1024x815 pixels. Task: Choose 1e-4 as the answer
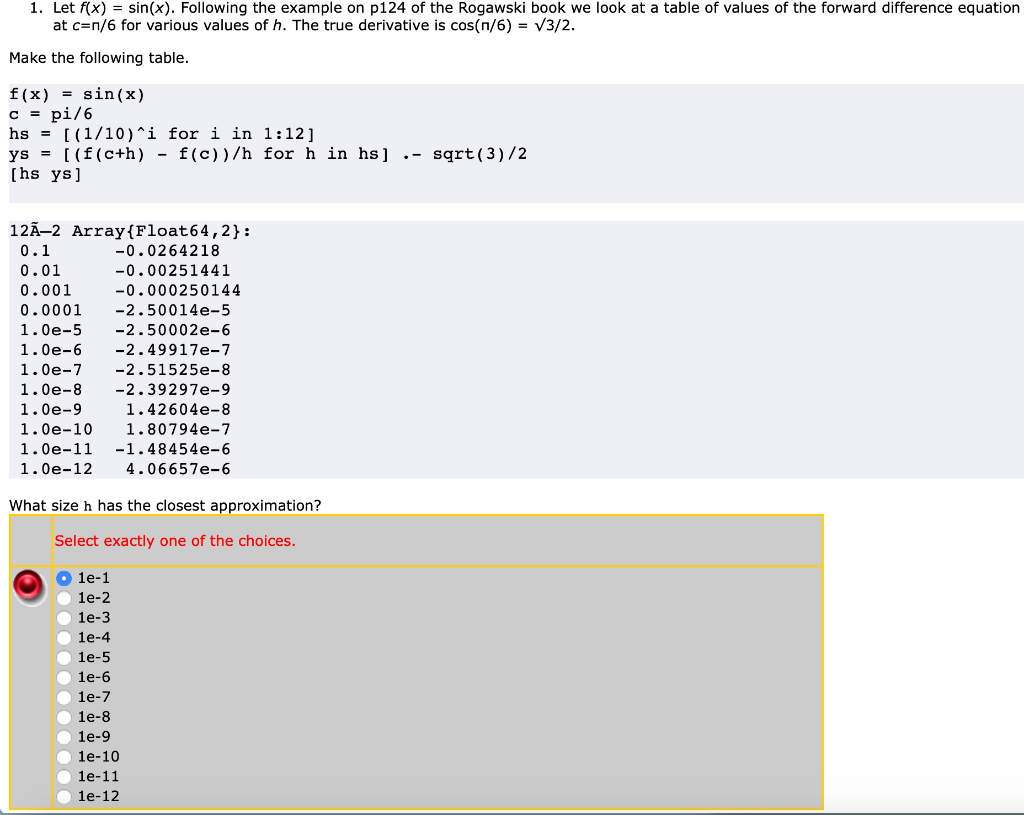pos(63,637)
